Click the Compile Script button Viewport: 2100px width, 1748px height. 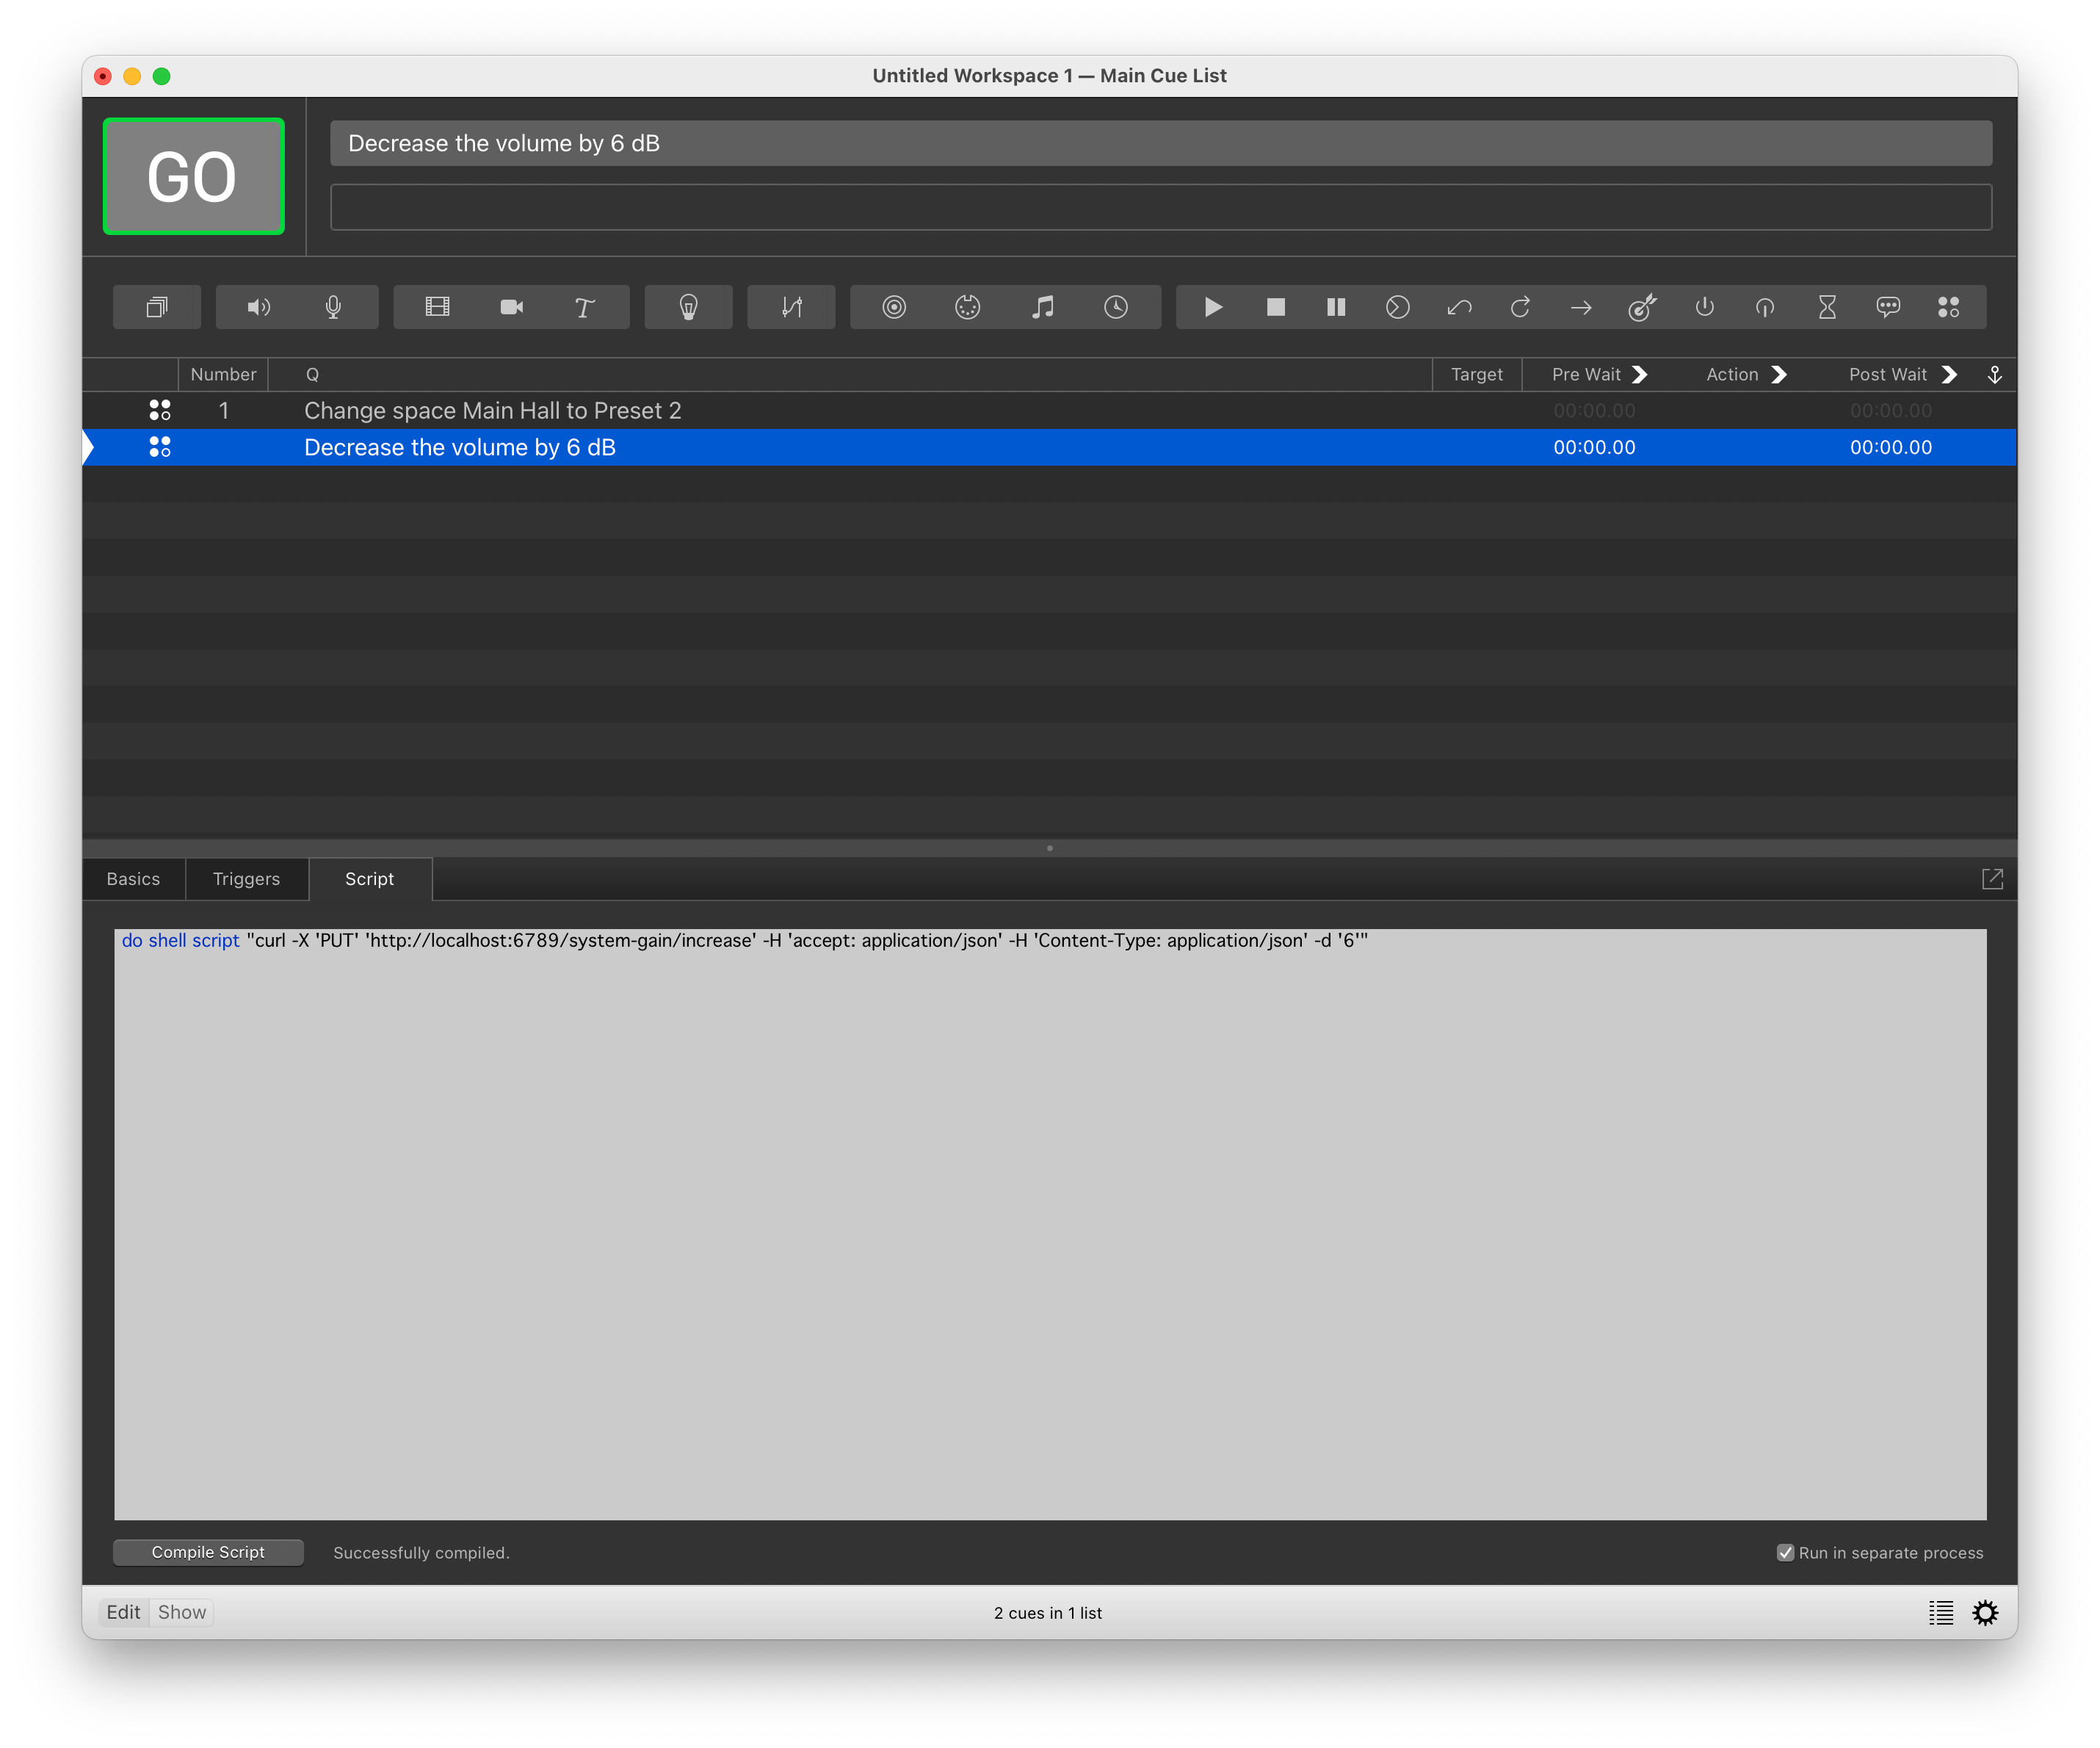[208, 1552]
